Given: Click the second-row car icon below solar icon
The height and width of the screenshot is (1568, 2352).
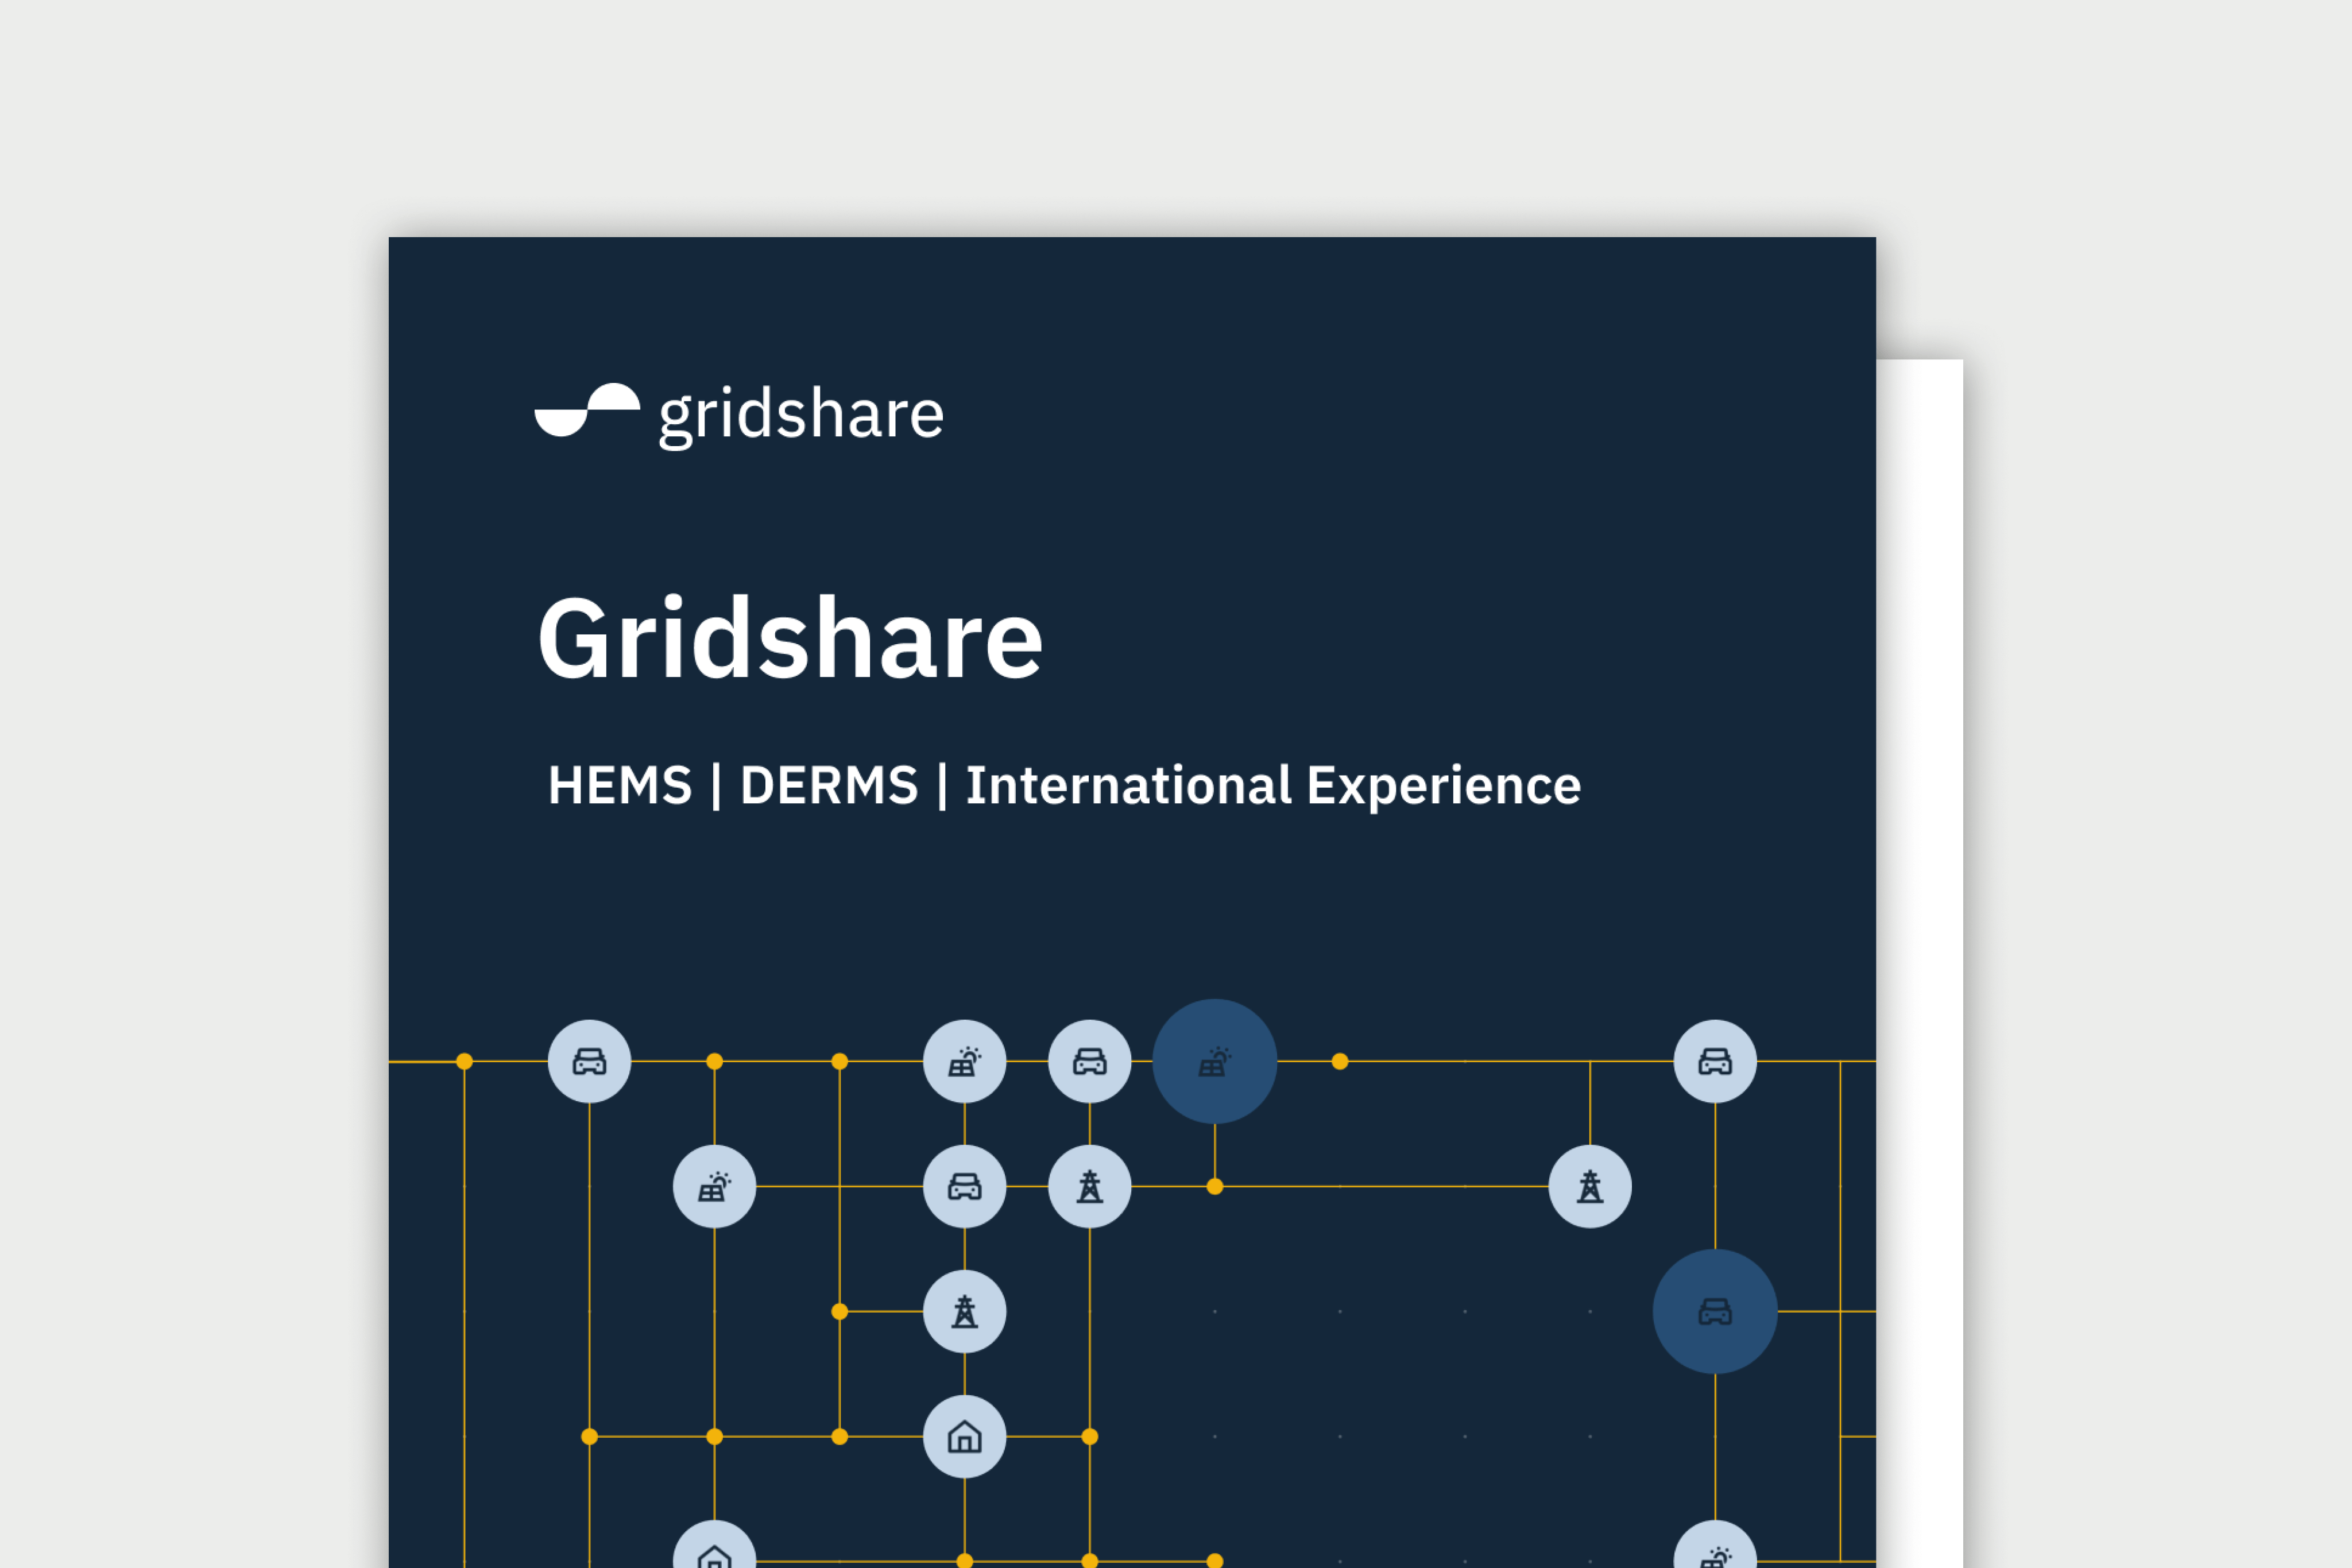Looking at the screenshot, I should tap(964, 1187).
